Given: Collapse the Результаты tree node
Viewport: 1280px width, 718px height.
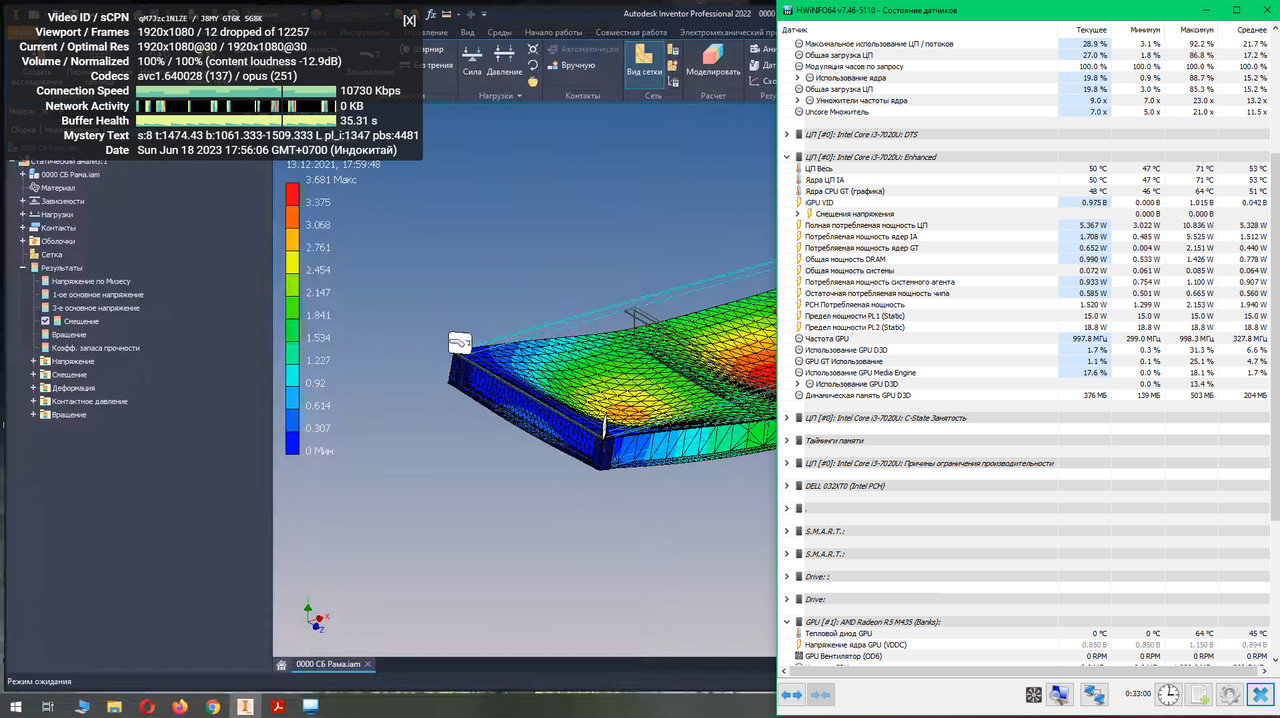Looking at the screenshot, I should [x=23, y=268].
